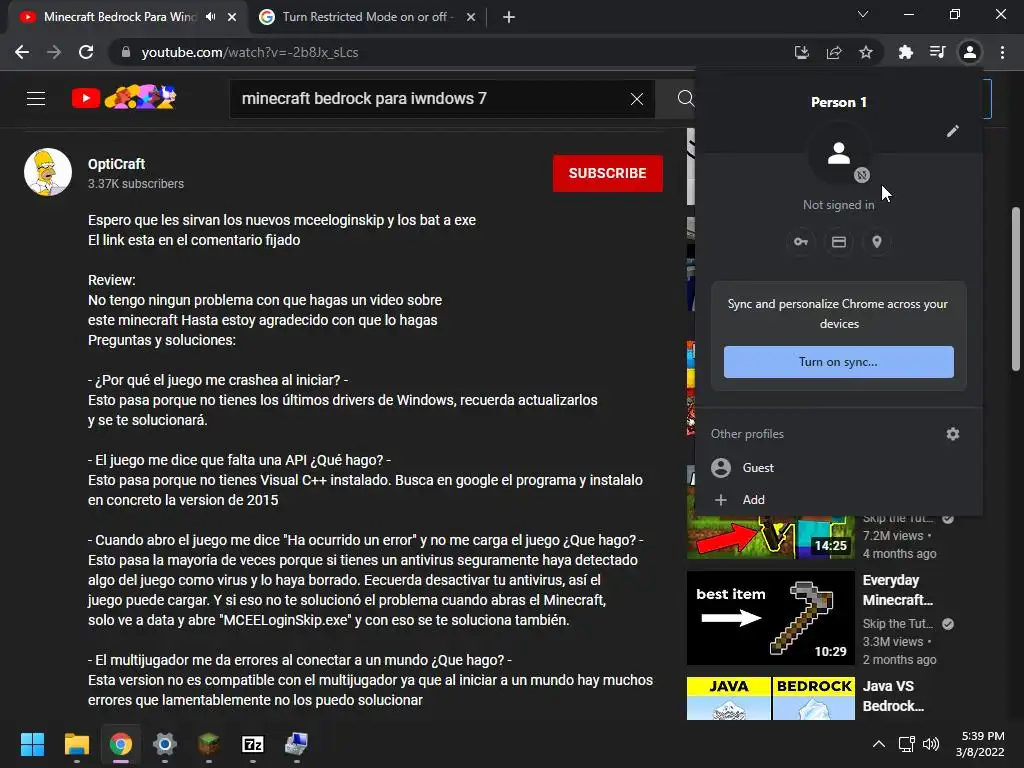The image size is (1024, 768).
Task: Open Chrome three-dot menu
Action: [1002, 52]
